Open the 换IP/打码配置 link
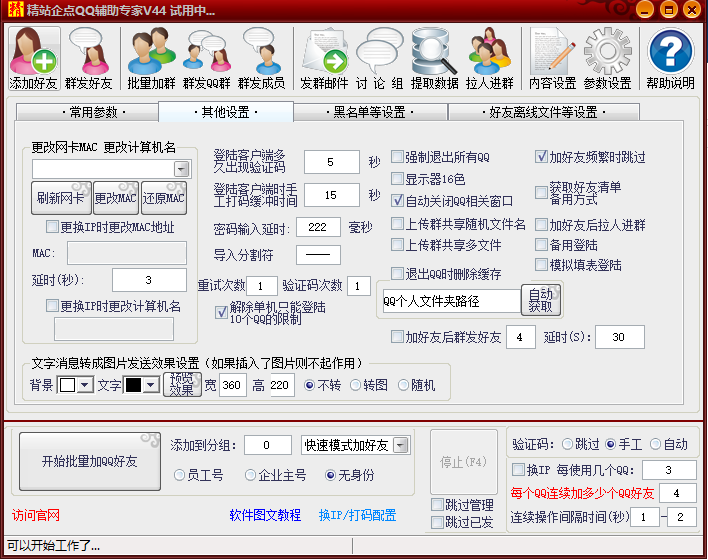 tap(357, 515)
